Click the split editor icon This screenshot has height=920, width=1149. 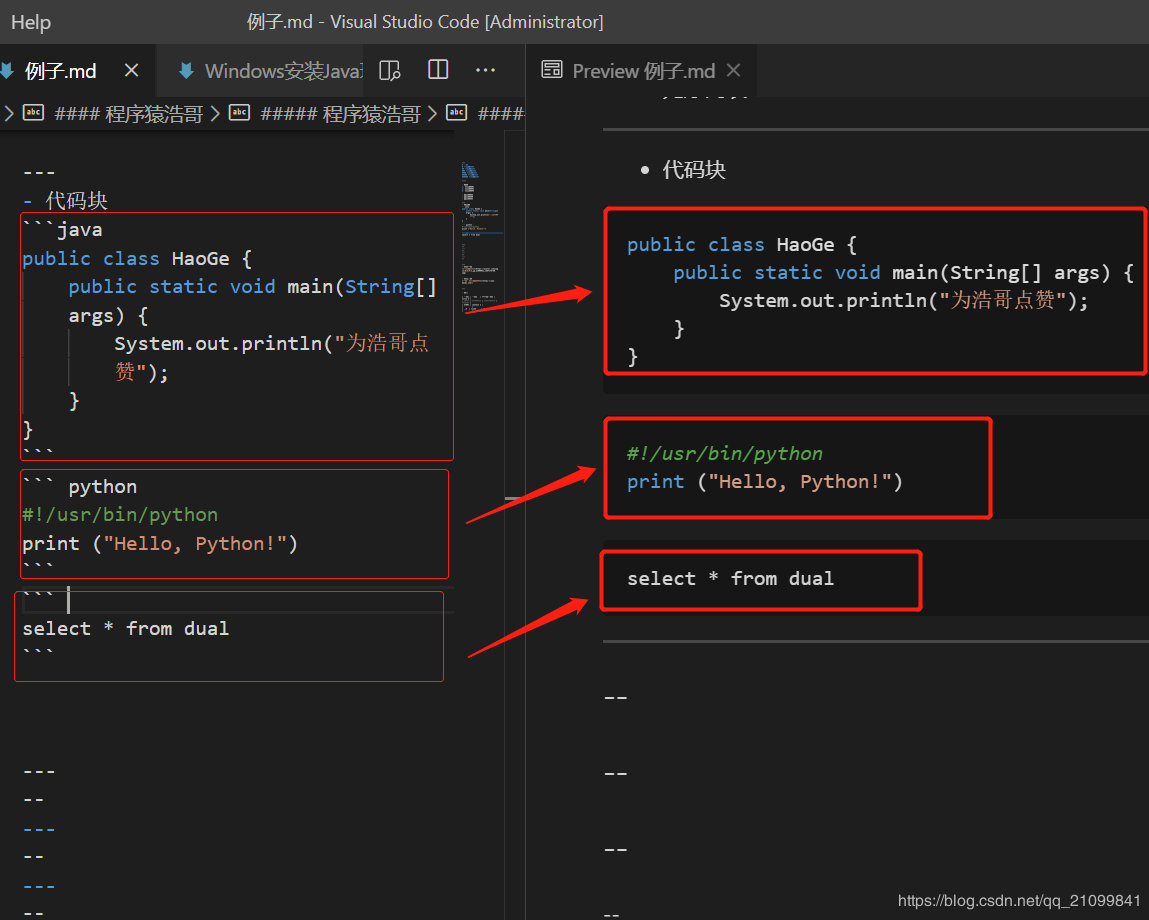point(438,70)
